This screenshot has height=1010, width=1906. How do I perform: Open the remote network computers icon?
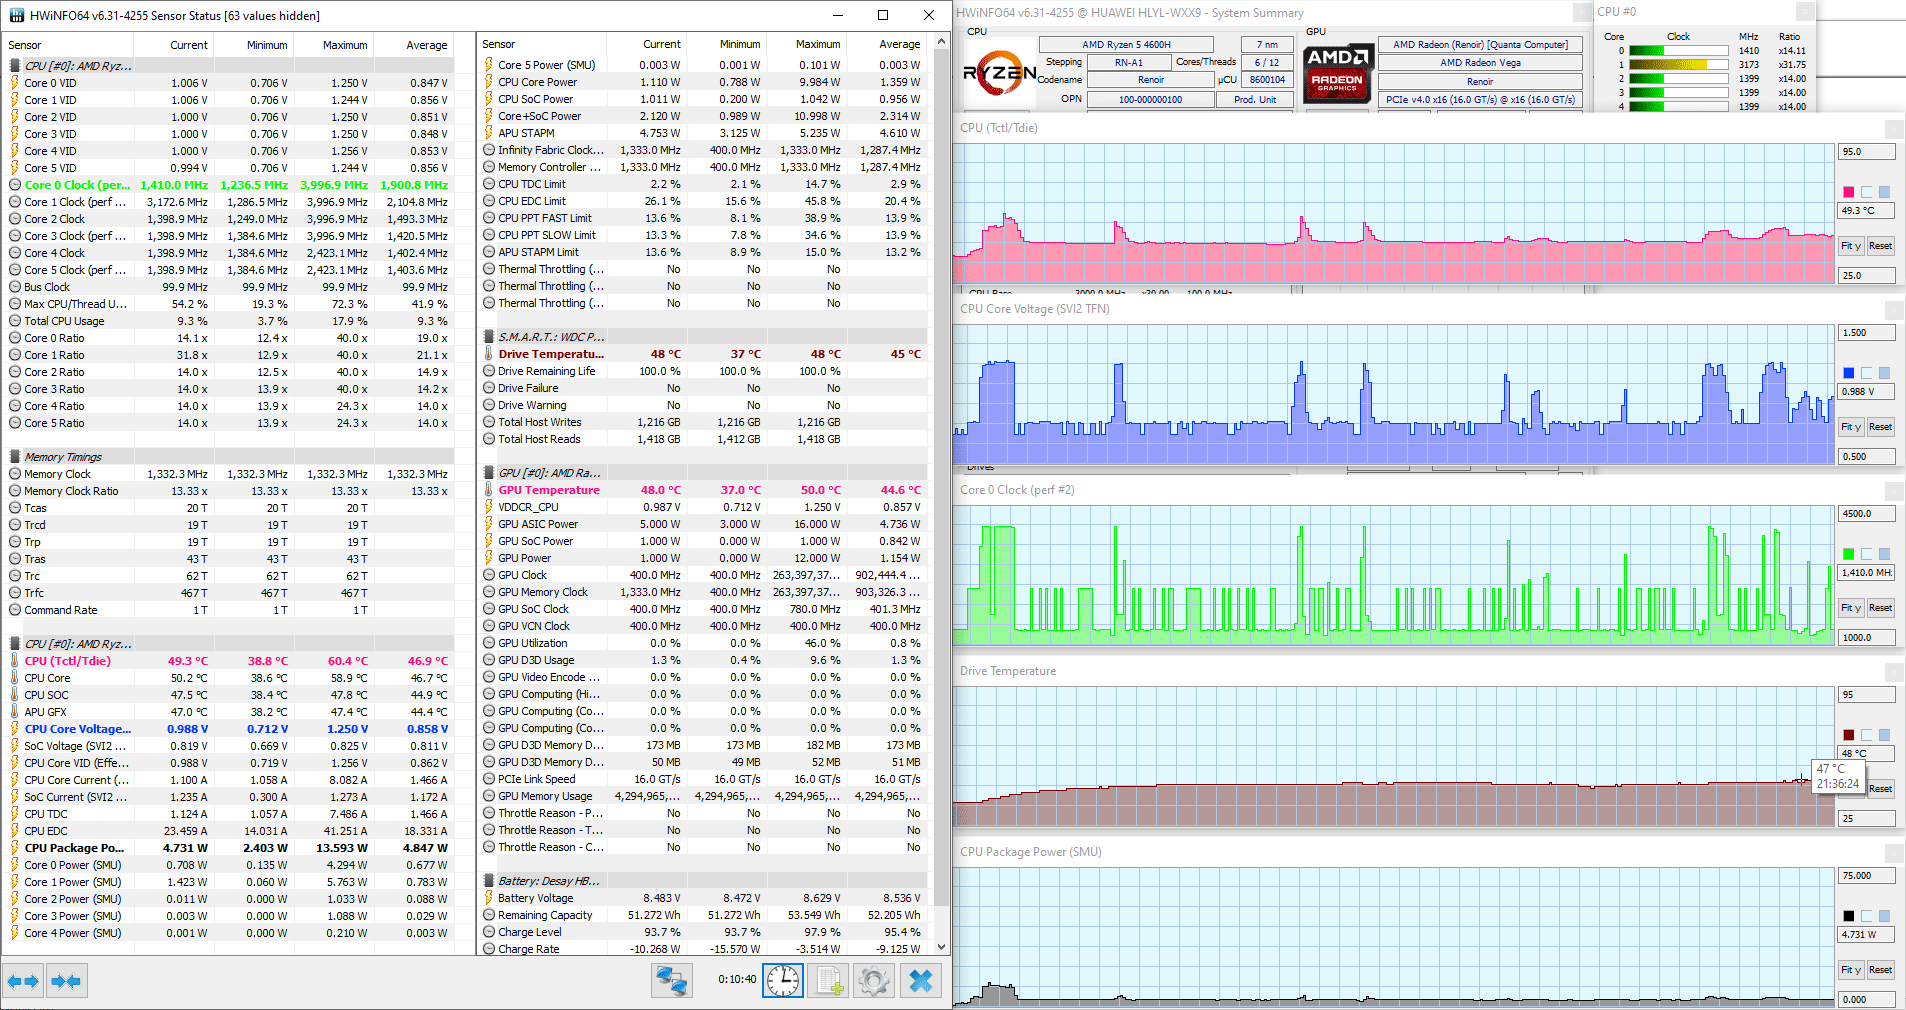click(x=672, y=981)
